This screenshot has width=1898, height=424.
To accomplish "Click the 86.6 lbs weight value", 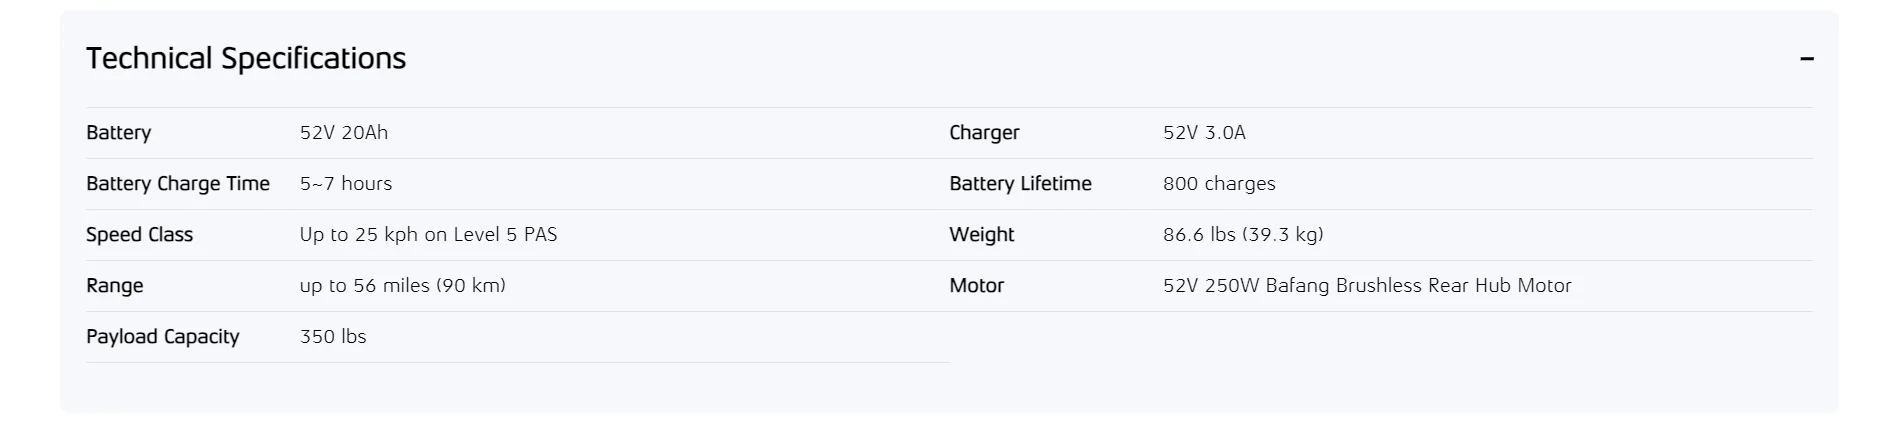I will point(1243,235).
